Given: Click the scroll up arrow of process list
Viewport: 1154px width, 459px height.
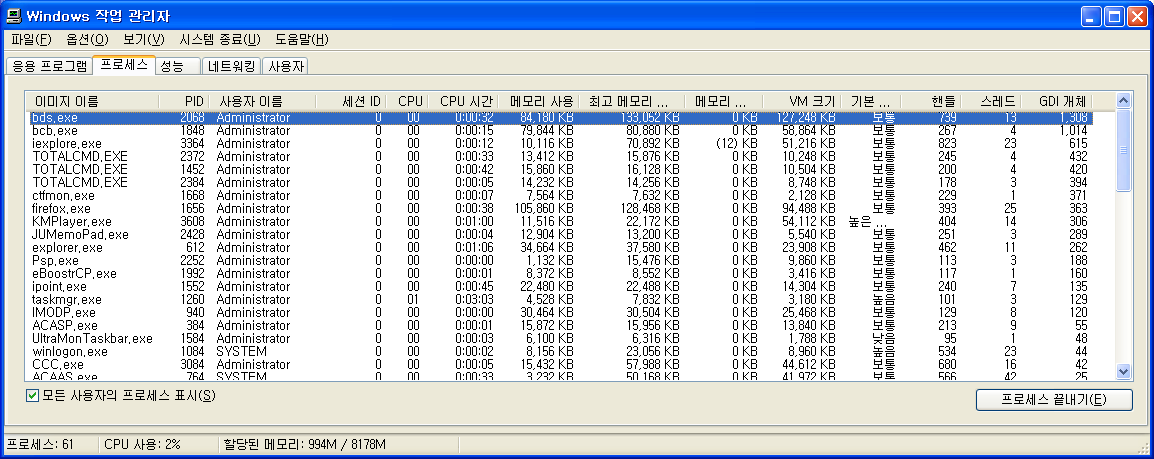Looking at the screenshot, I should tap(1123, 100).
